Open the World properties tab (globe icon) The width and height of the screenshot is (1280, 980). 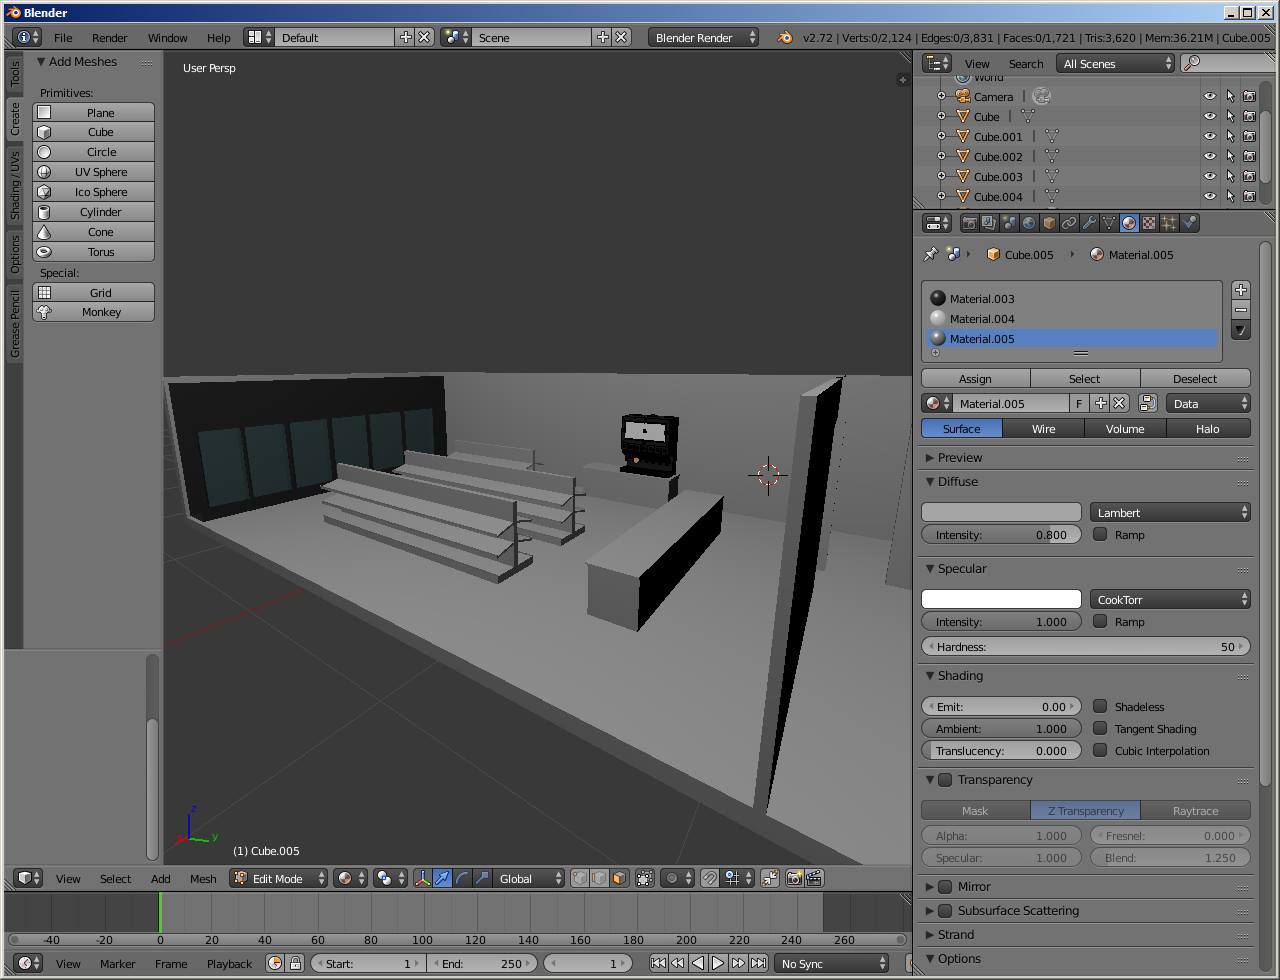[1029, 223]
